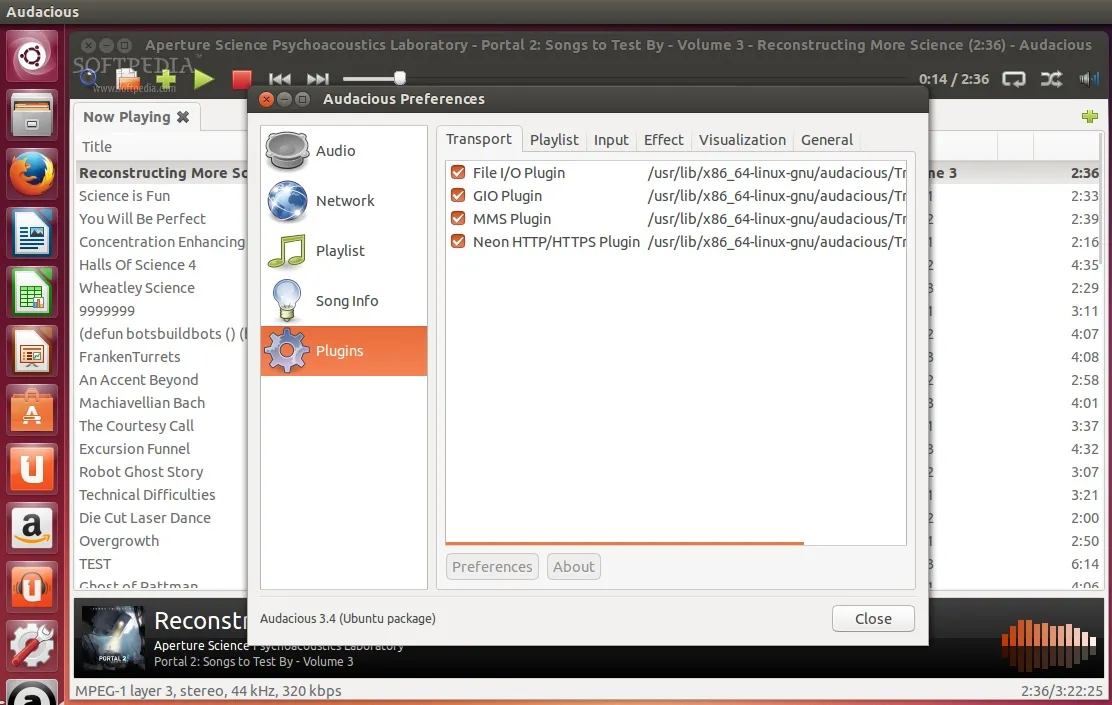This screenshot has width=1112, height=705.
Task: Select the Network preferences category
Action: pos(343,201)
